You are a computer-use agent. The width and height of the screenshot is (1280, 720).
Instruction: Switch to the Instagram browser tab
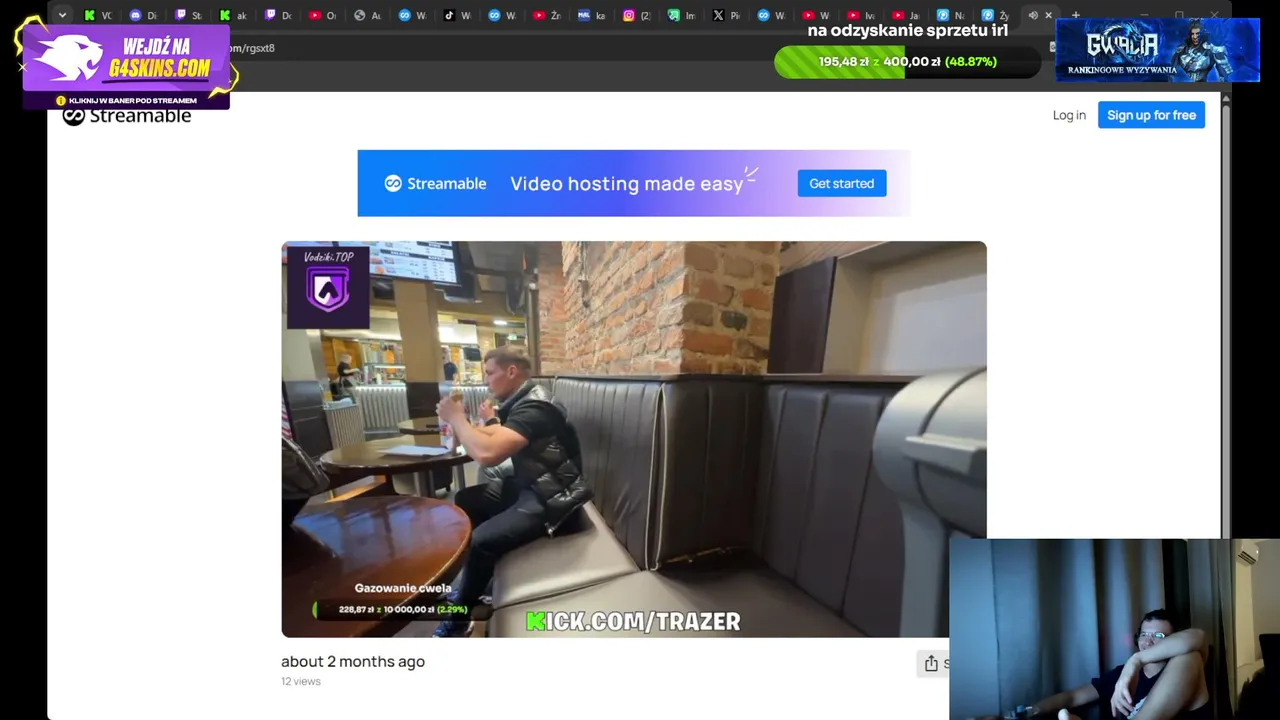[637, 15]
